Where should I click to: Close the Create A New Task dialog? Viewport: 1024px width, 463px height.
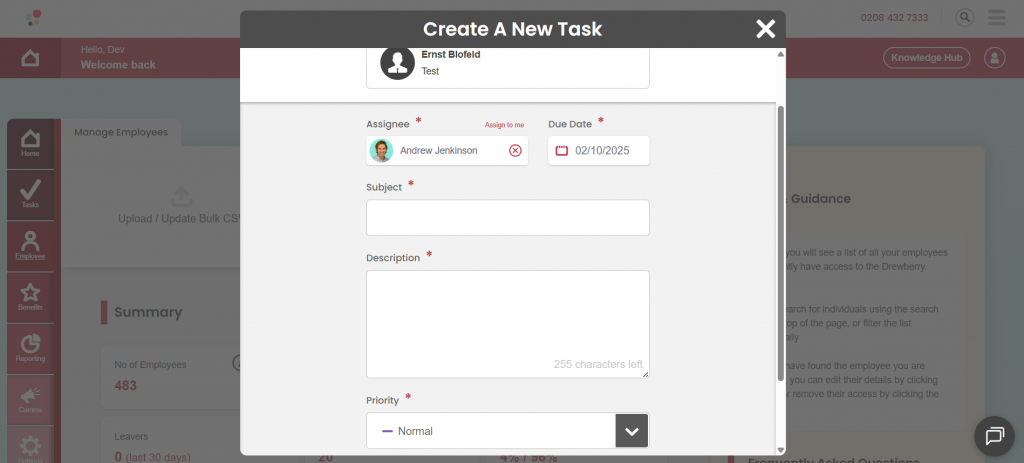(765, 29)
